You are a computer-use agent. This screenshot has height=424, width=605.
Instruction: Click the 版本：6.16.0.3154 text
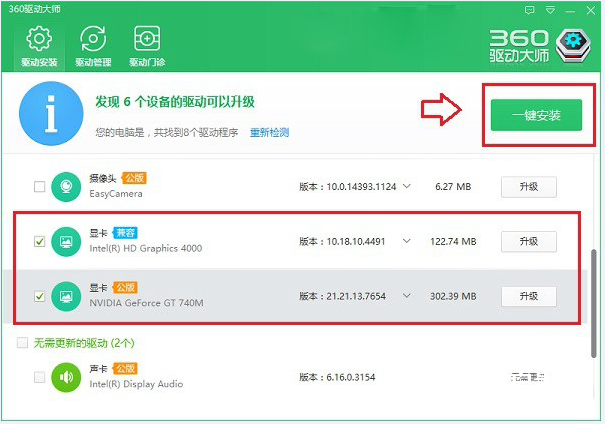click(x=337, y=377)
